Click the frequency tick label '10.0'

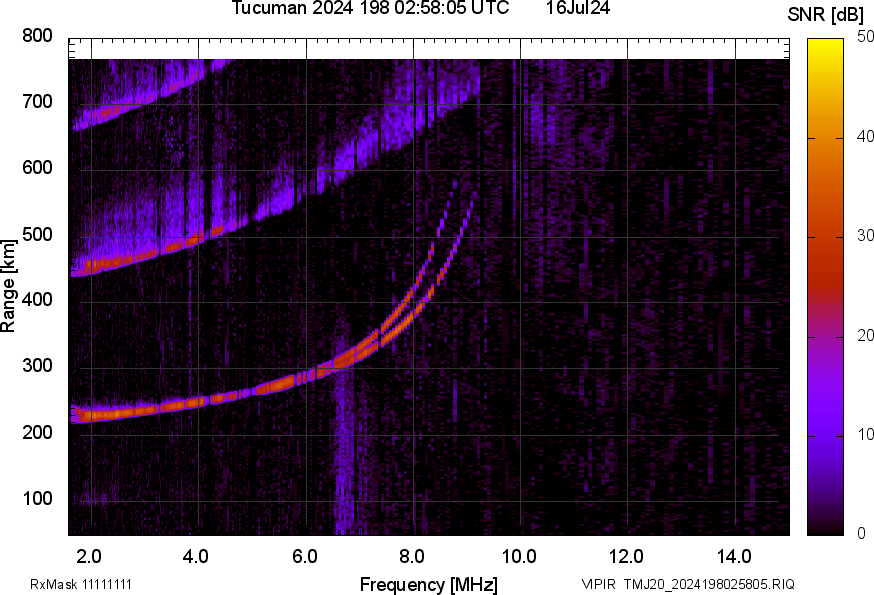point(519,556)
